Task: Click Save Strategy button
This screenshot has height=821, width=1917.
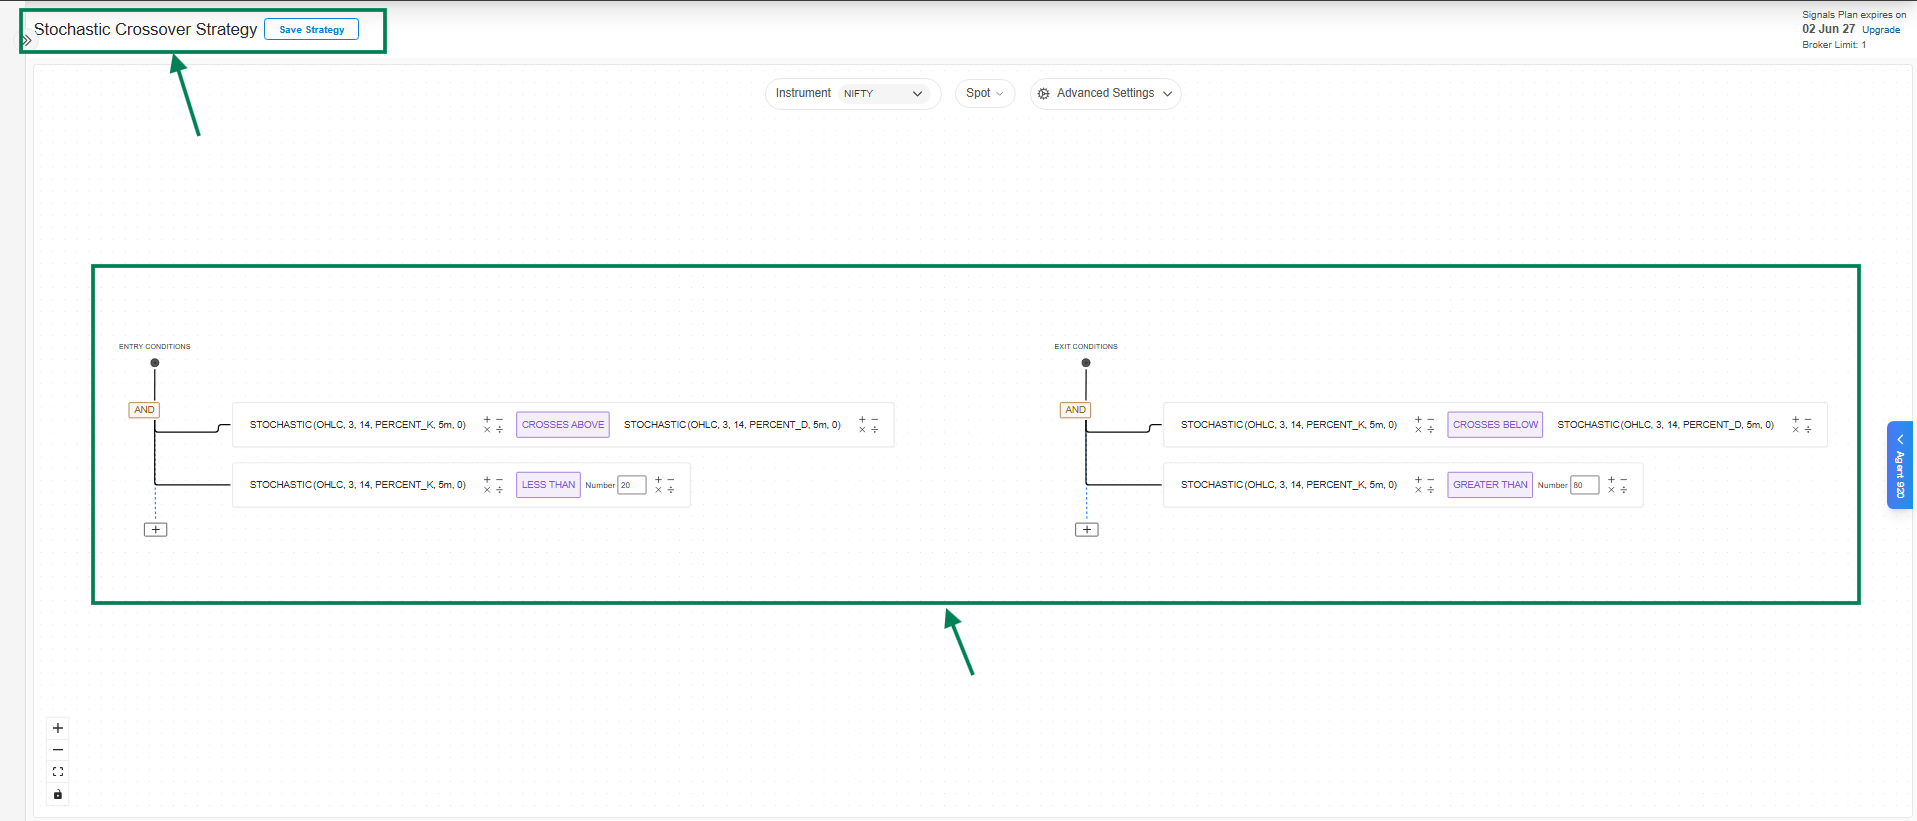Action: coord(312,30)
